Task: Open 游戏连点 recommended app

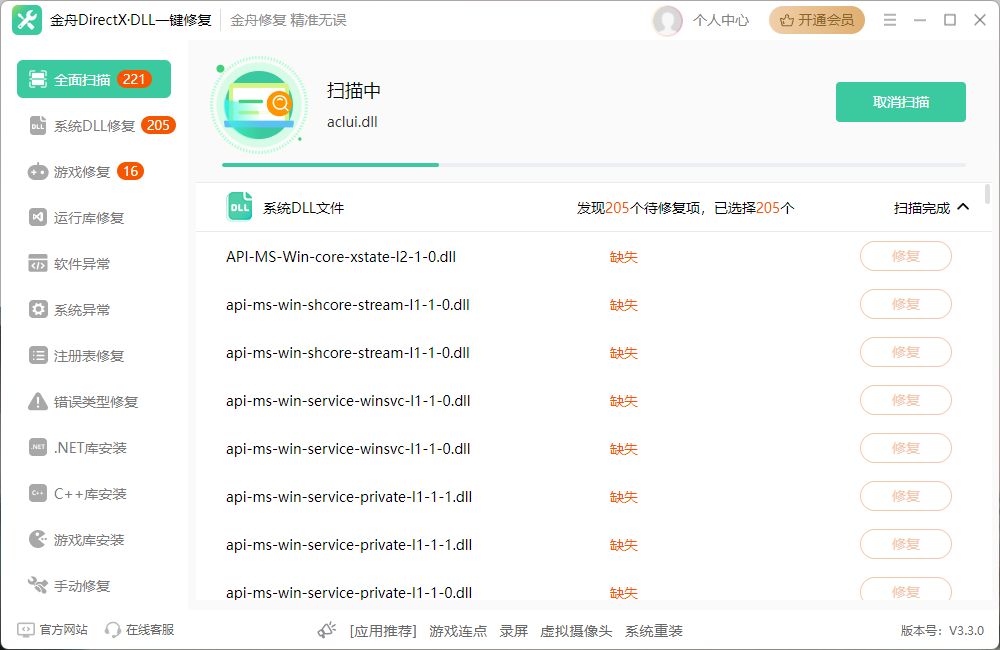Action: tap(458, 631)
